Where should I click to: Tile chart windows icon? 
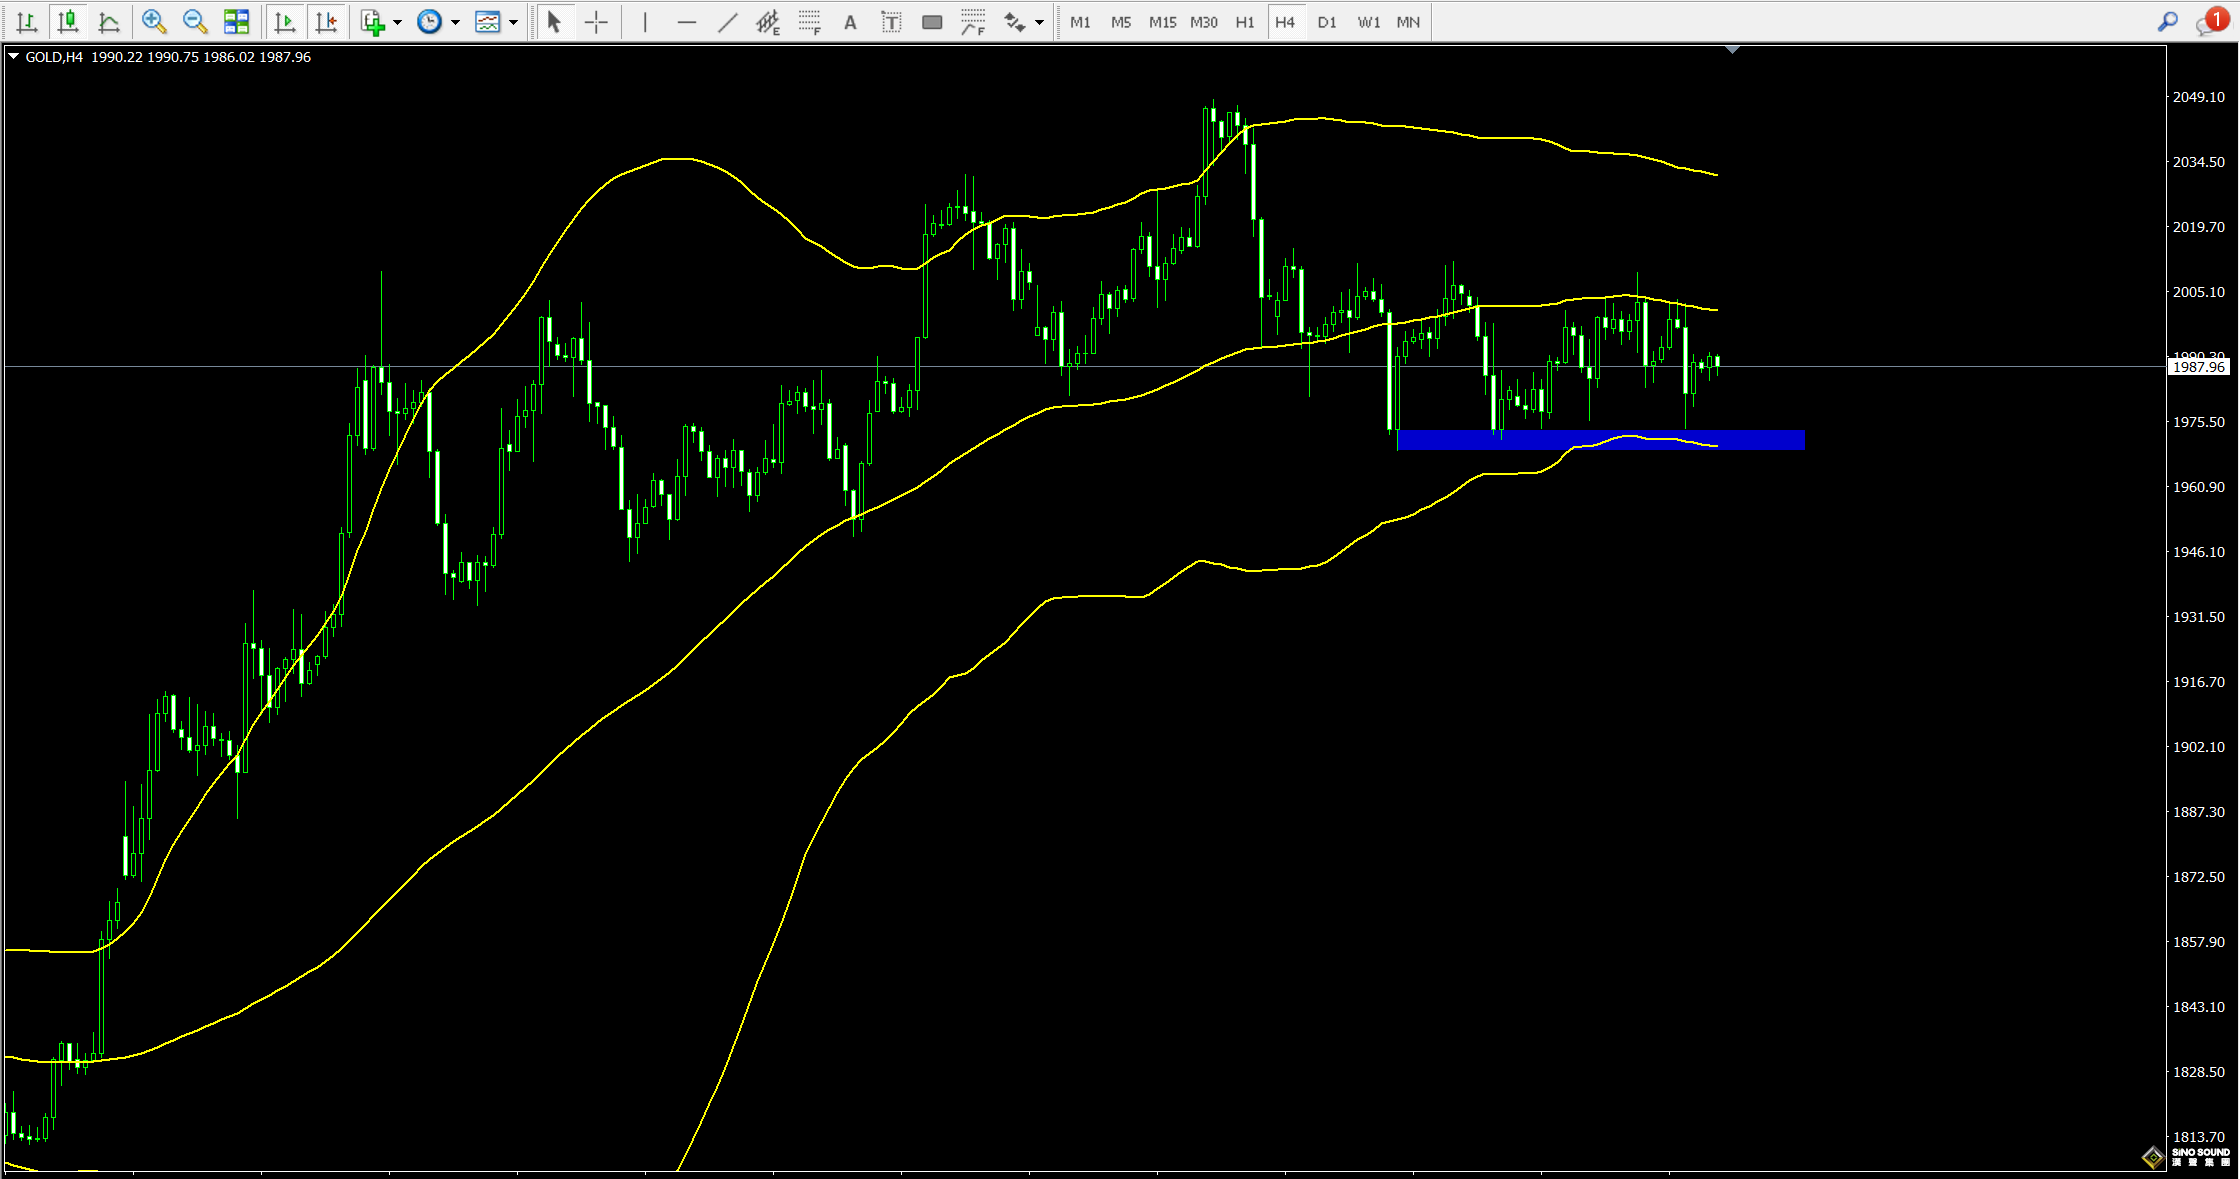click(237, 22)
